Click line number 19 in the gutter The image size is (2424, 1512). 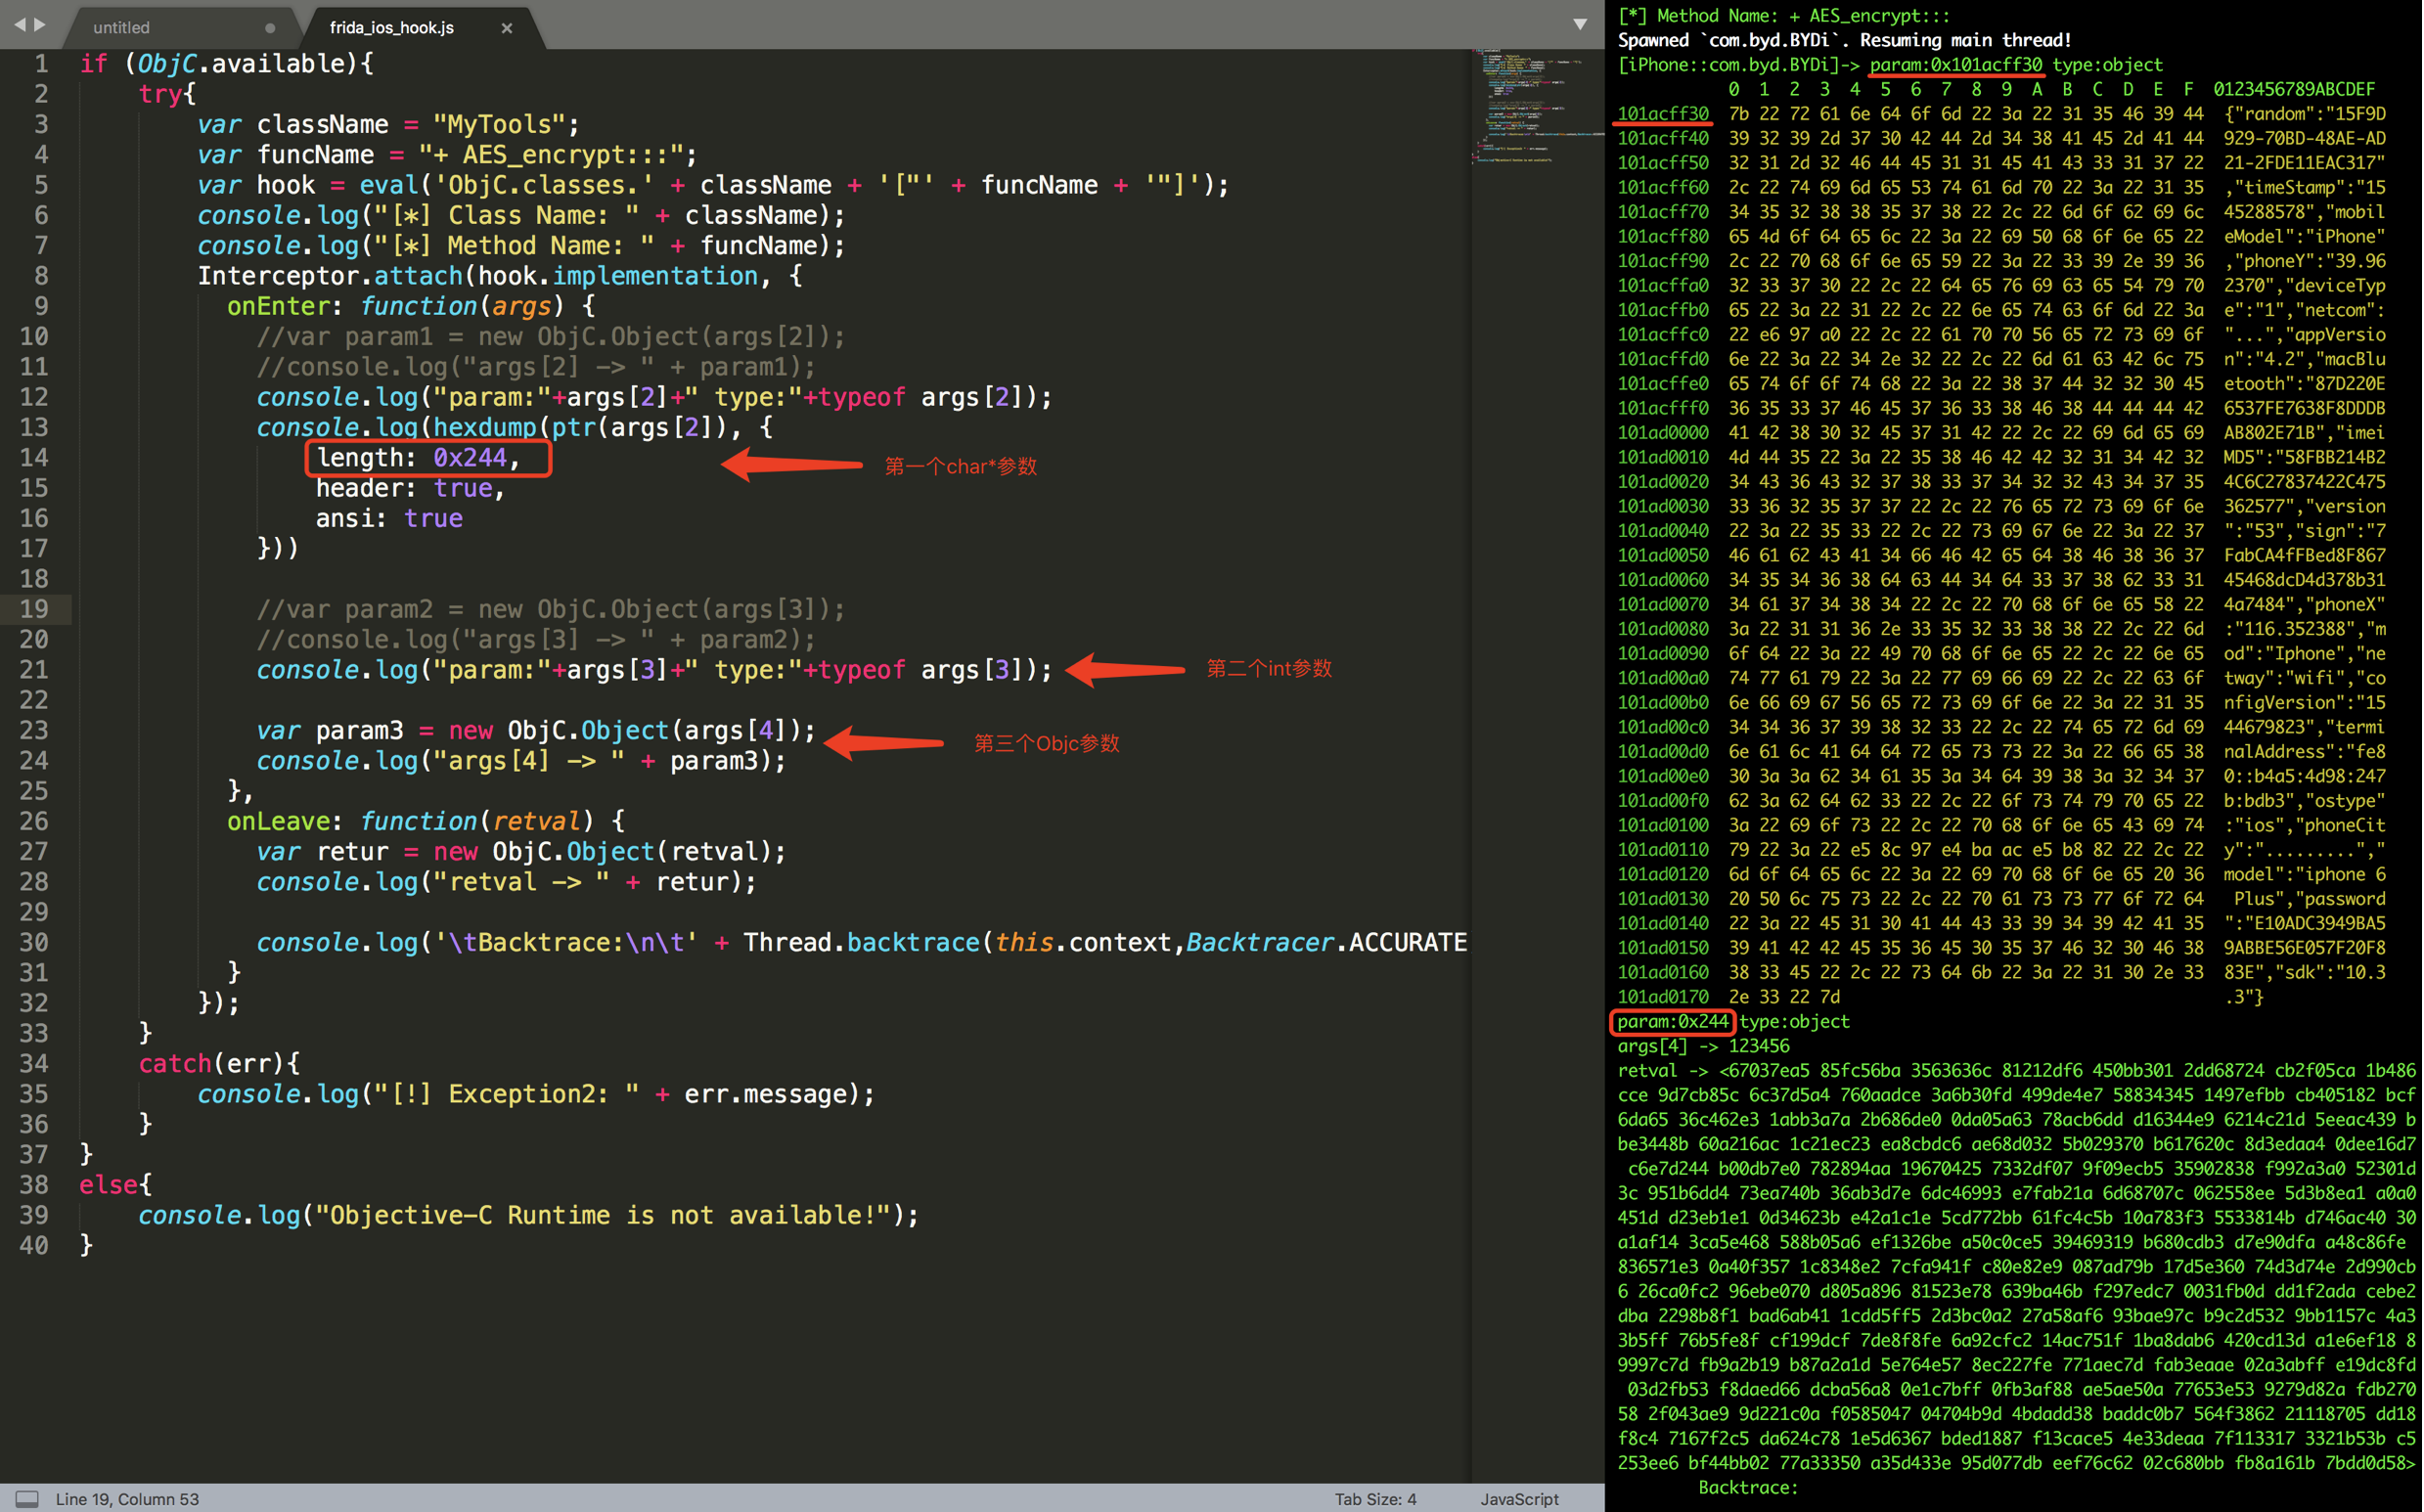[34, 609]
